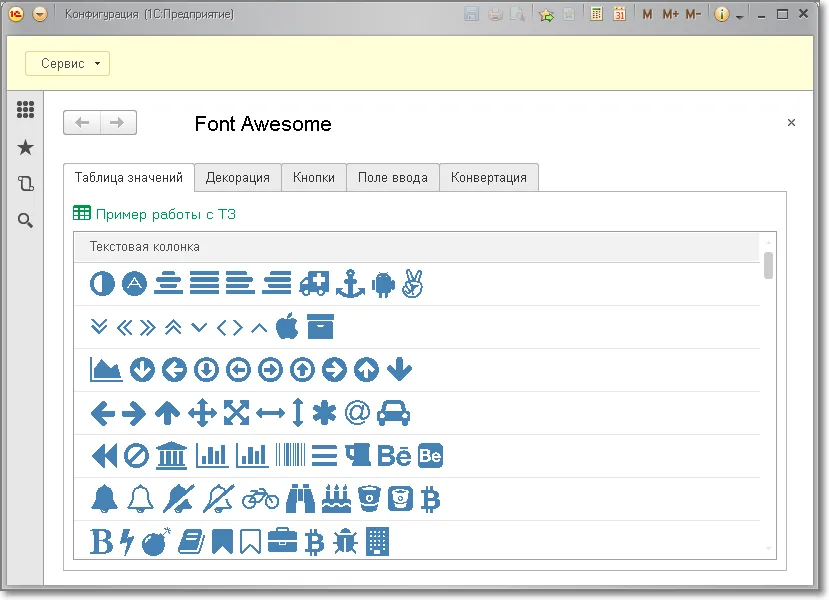The height and width of the screenshot is (600, 829).
Task: Open the calendar from the title bar
Action: click(x=619, y=14)
